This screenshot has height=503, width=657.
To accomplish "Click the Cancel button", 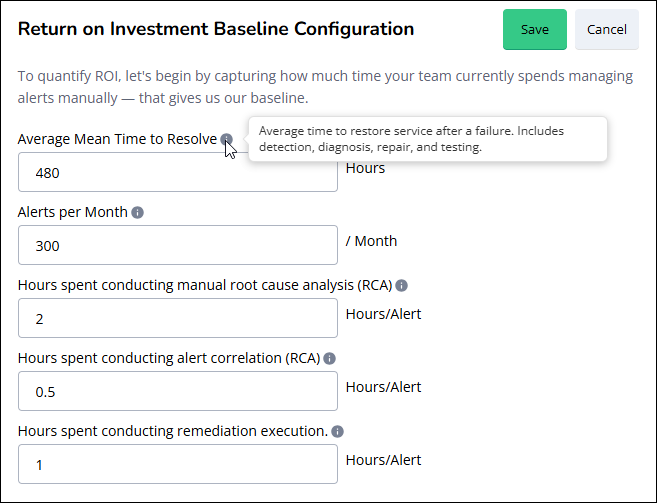I will [607, 29].
